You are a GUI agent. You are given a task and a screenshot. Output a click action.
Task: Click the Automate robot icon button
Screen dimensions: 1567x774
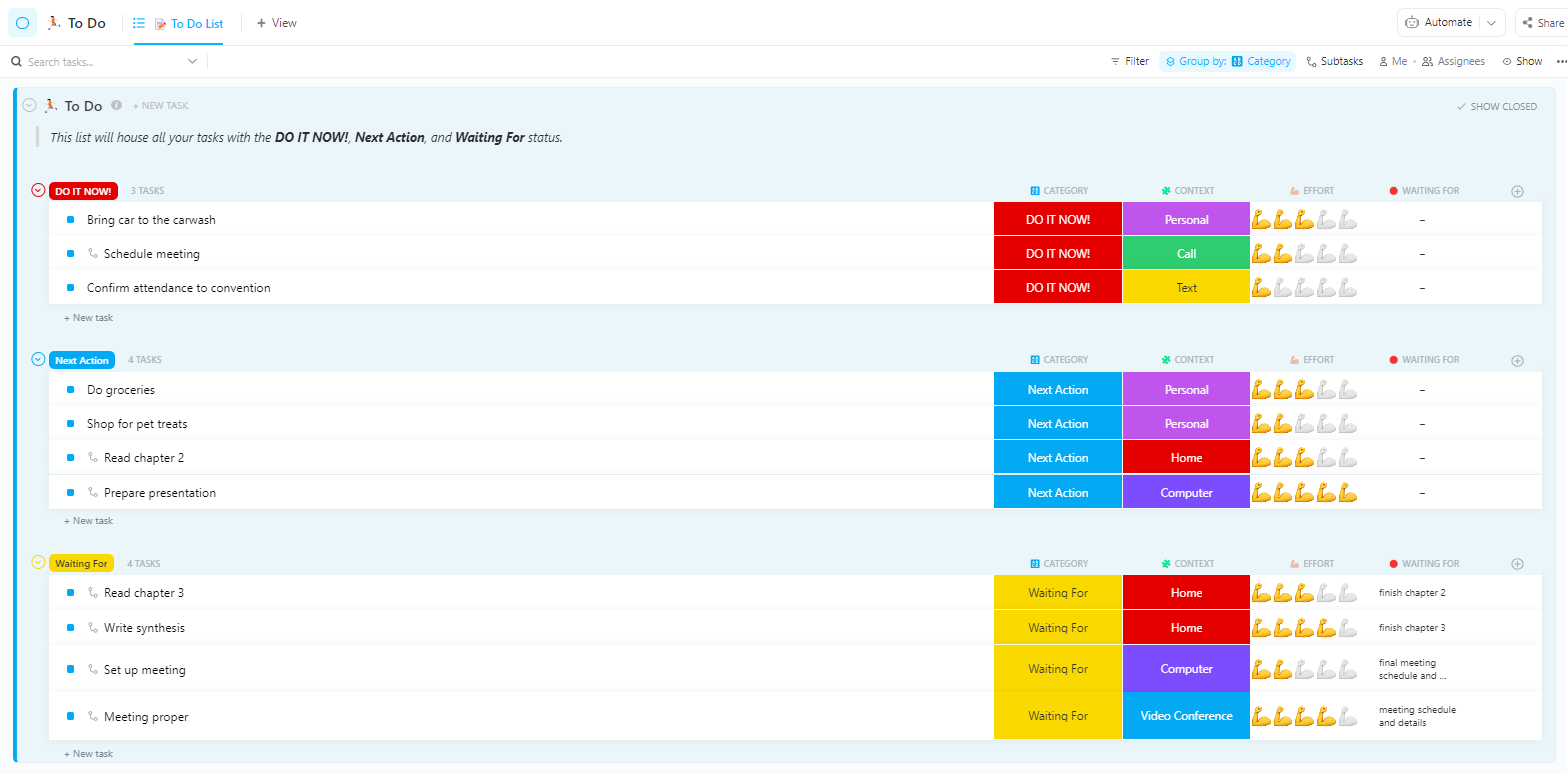[x=1412, y=22]
